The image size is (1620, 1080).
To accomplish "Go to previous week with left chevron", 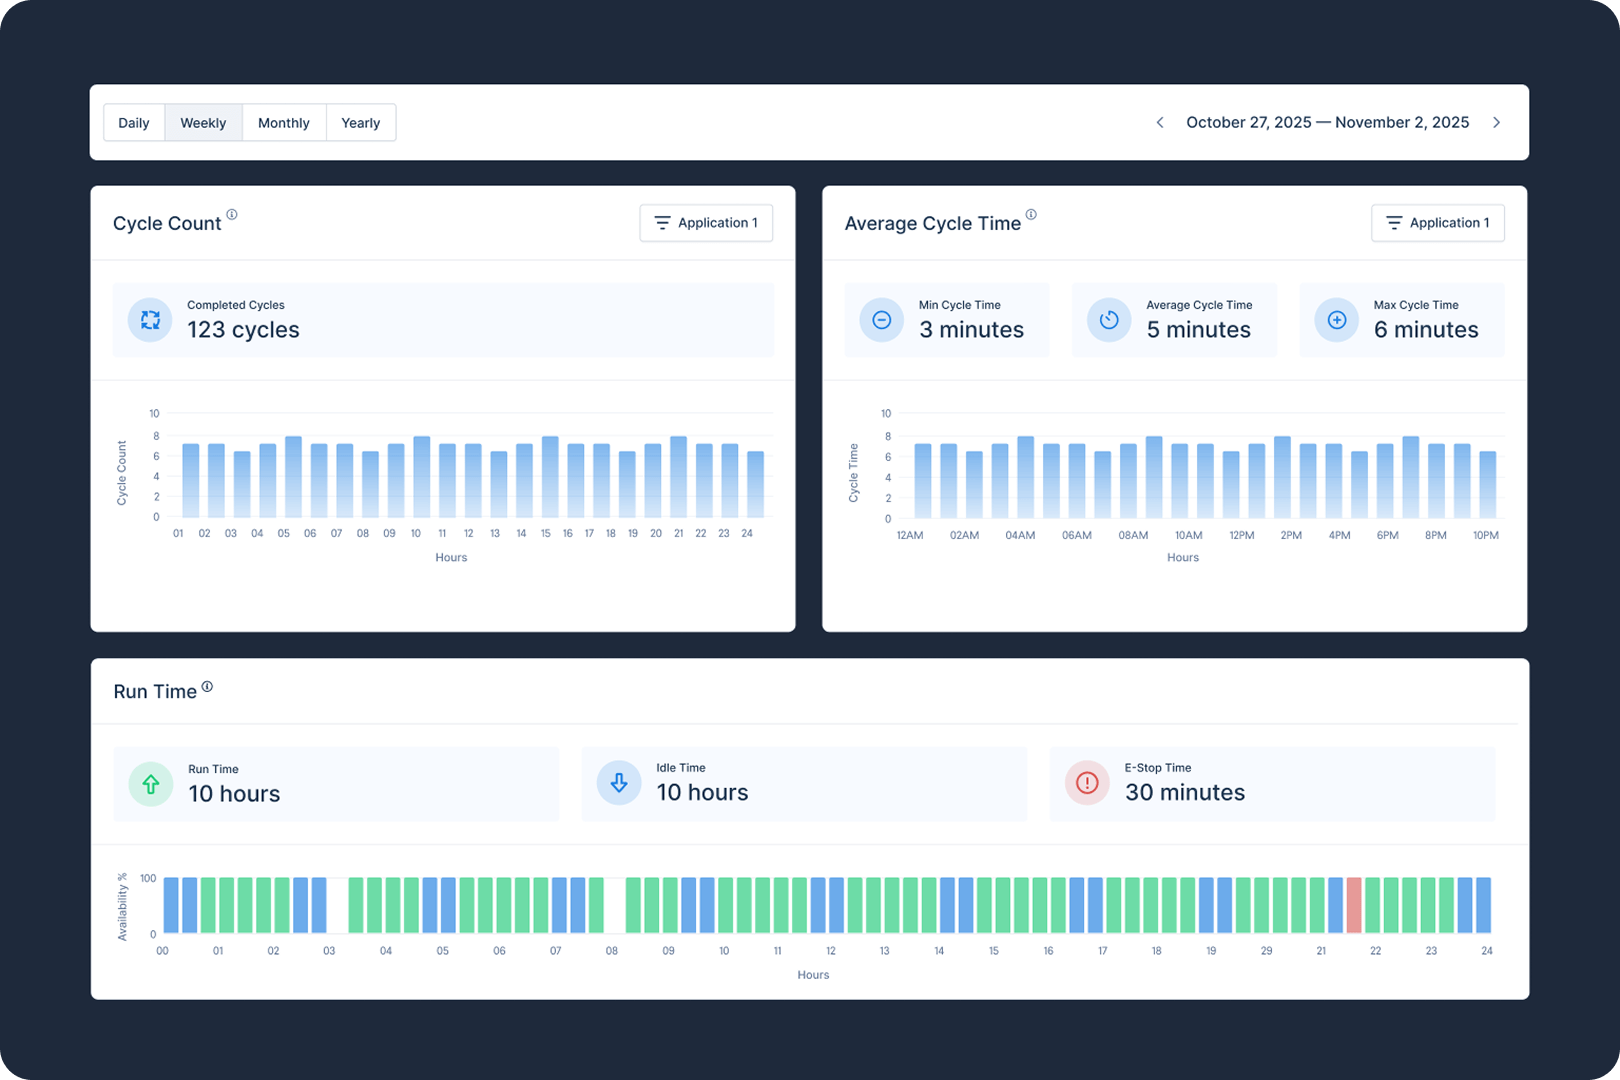I will pyautogui.click(x=1160, y=123).
